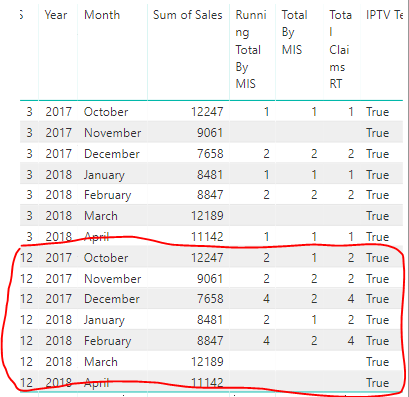Click sales value 9061 in MIS 12 November row
The height and width of the screenshot is (397, 409).
click(210, 279)
